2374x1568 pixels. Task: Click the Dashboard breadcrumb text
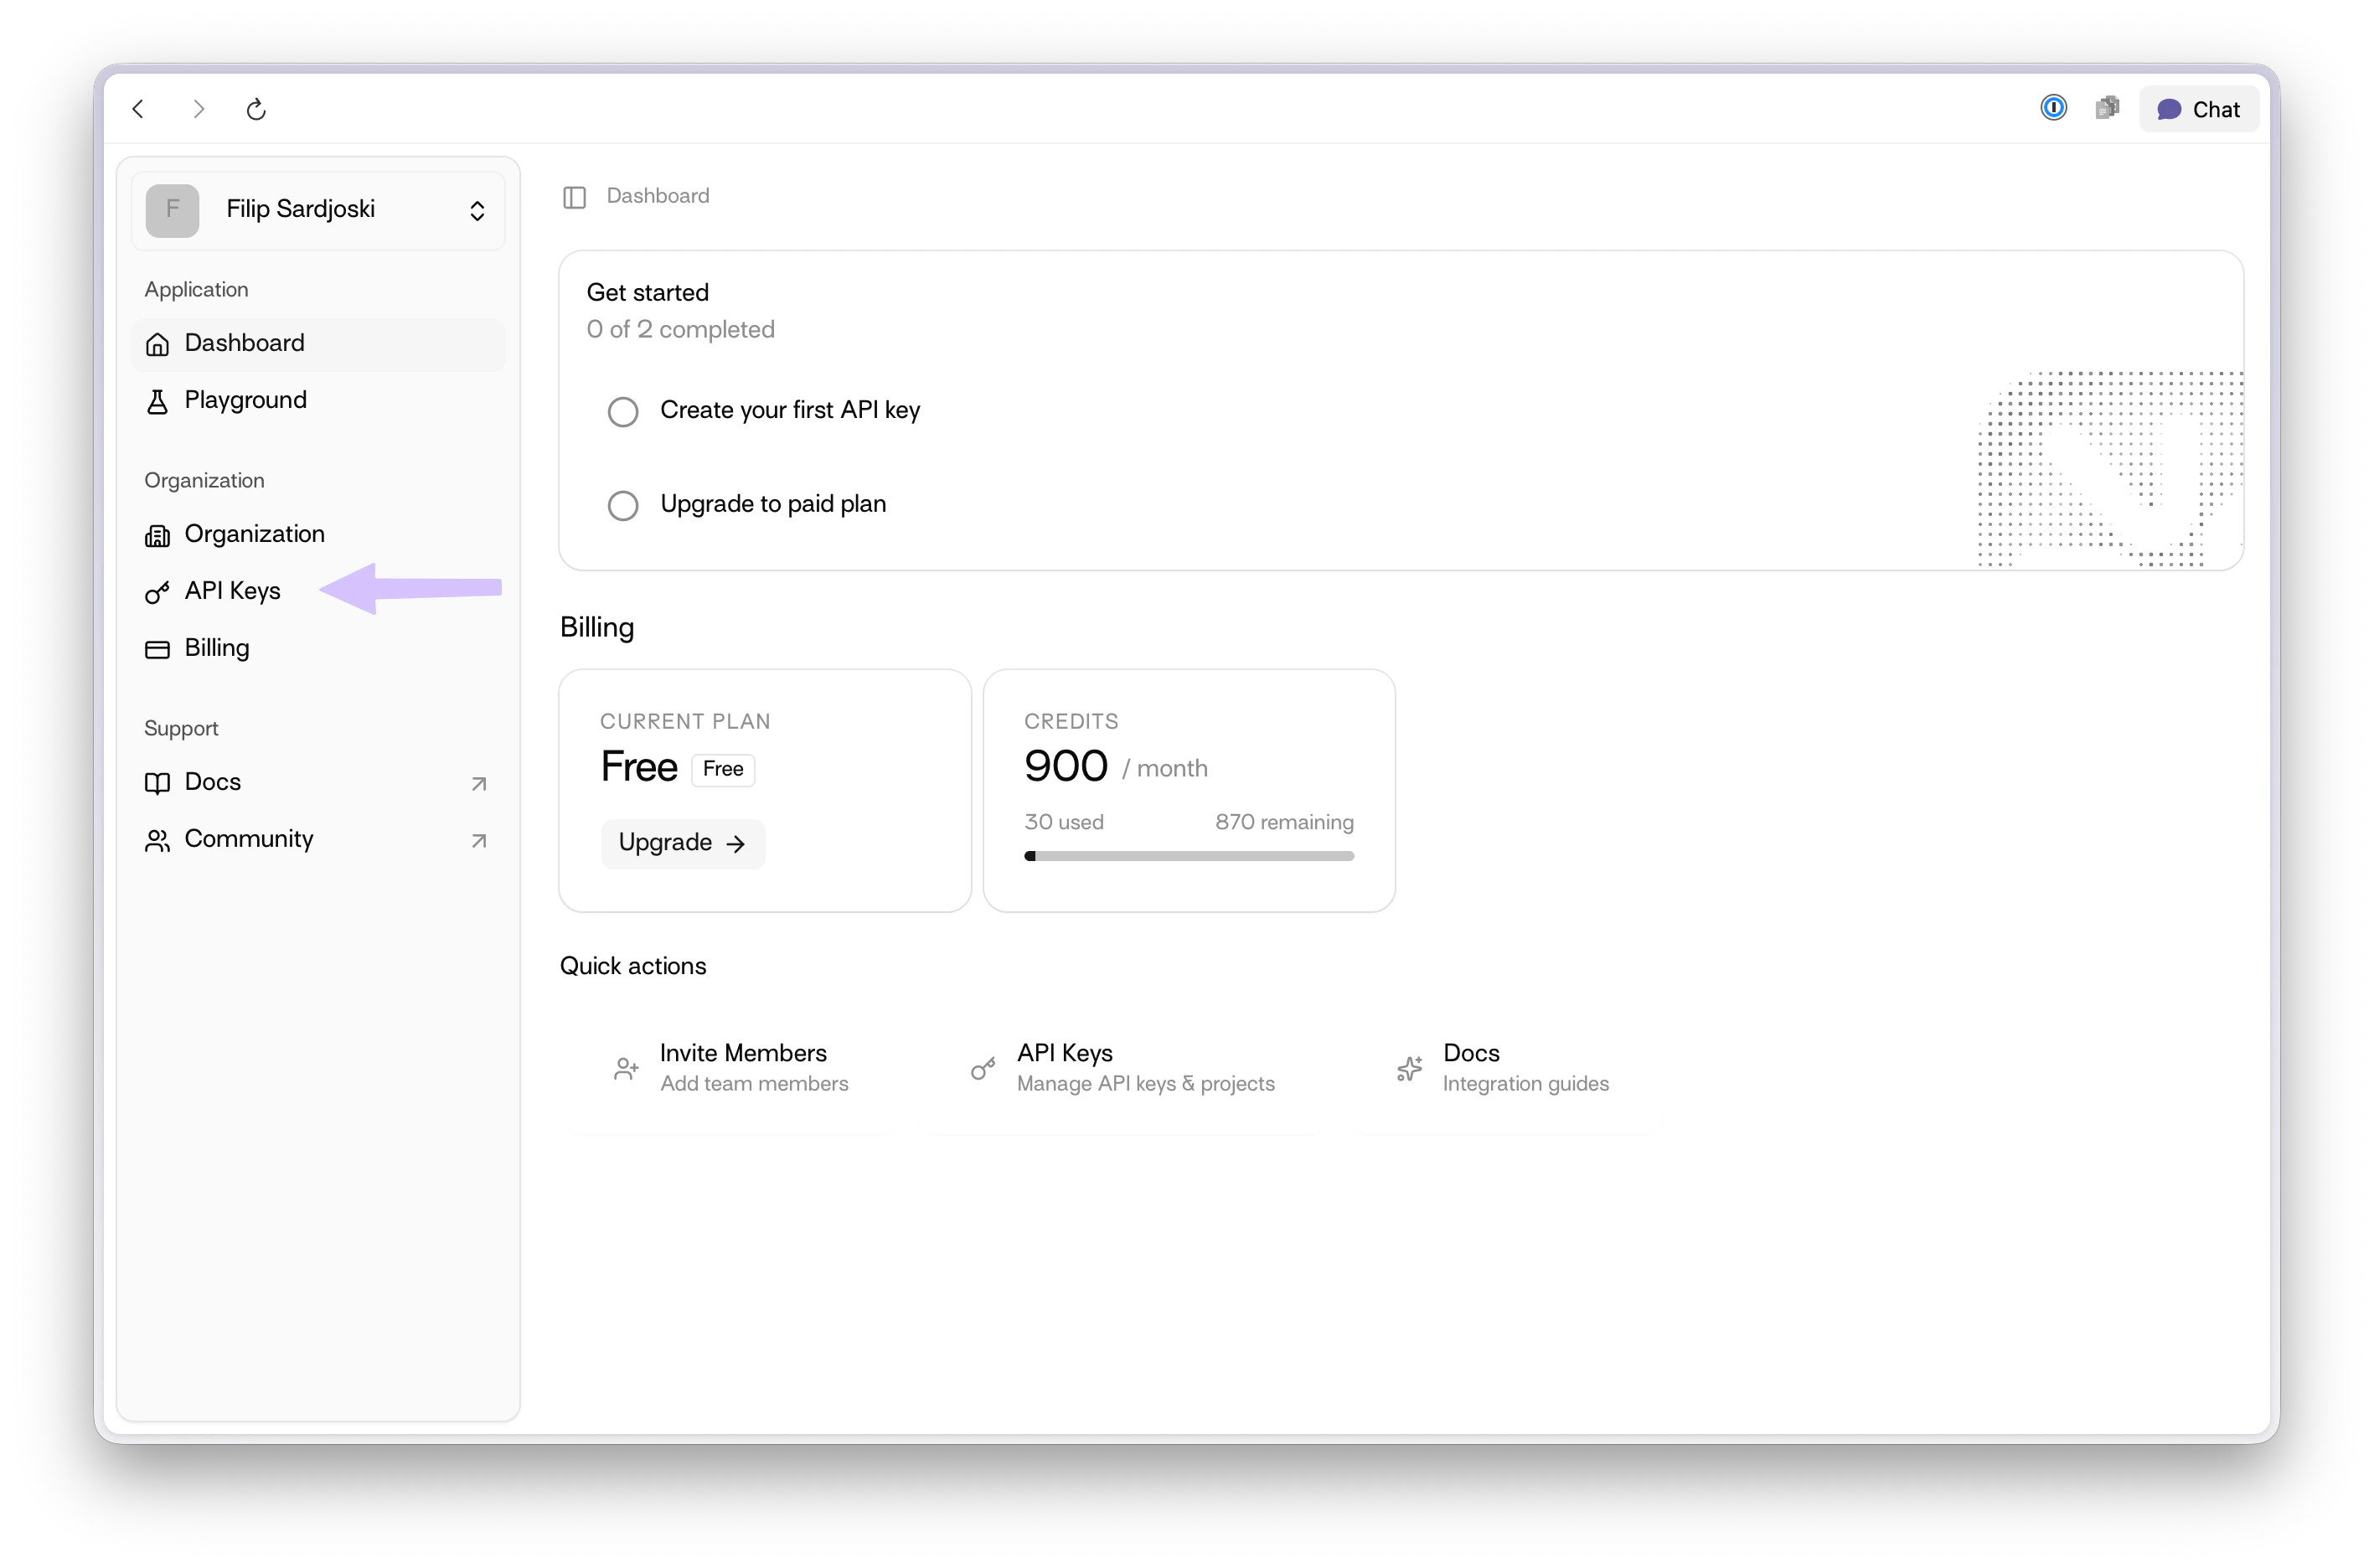(657, 196)
